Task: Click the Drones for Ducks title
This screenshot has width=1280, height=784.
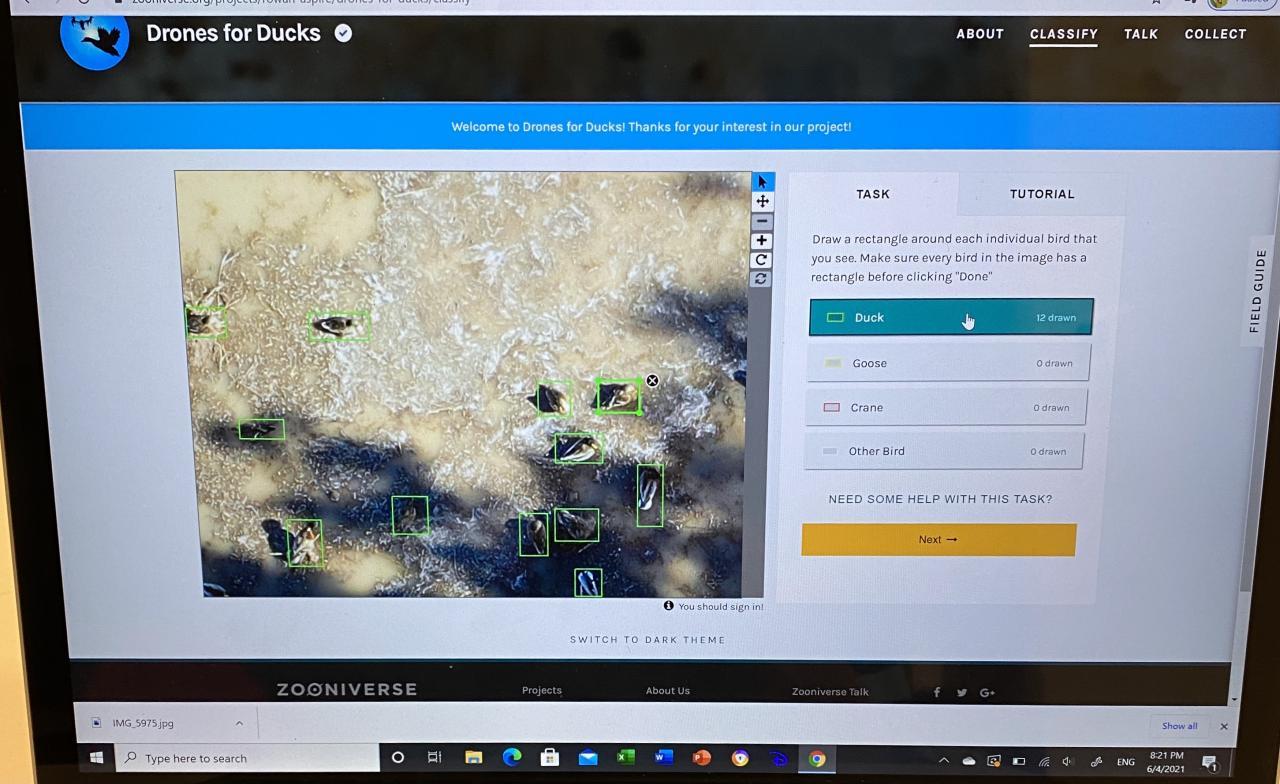Action: coord(234,33)
